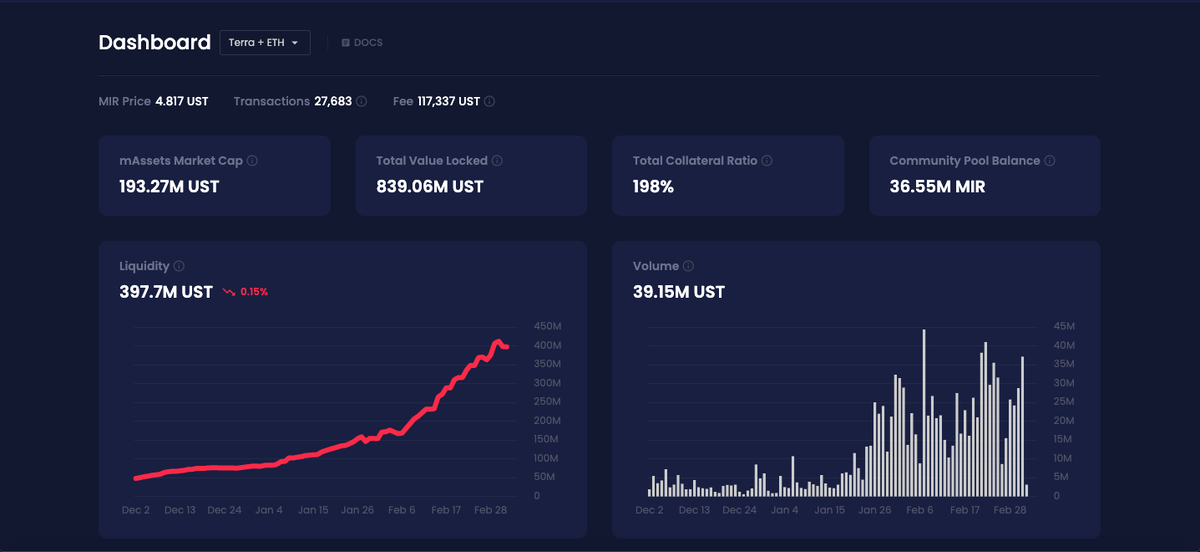This screenshot has height=552, width=1200.
Task: Click the peak of the red Liquidity line
Action: tap(497, 342)
